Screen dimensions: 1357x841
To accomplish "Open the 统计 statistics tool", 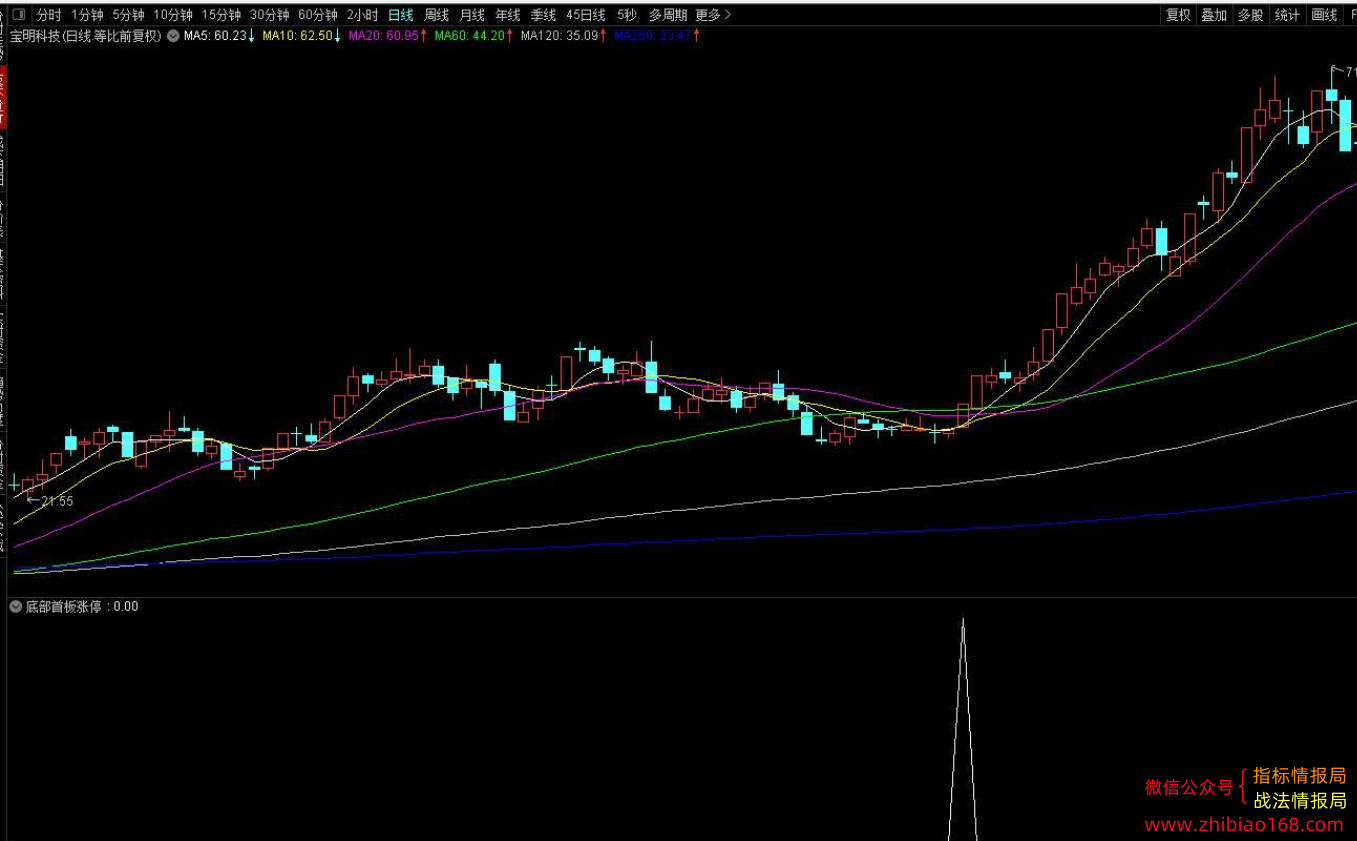I will 1287,15.
